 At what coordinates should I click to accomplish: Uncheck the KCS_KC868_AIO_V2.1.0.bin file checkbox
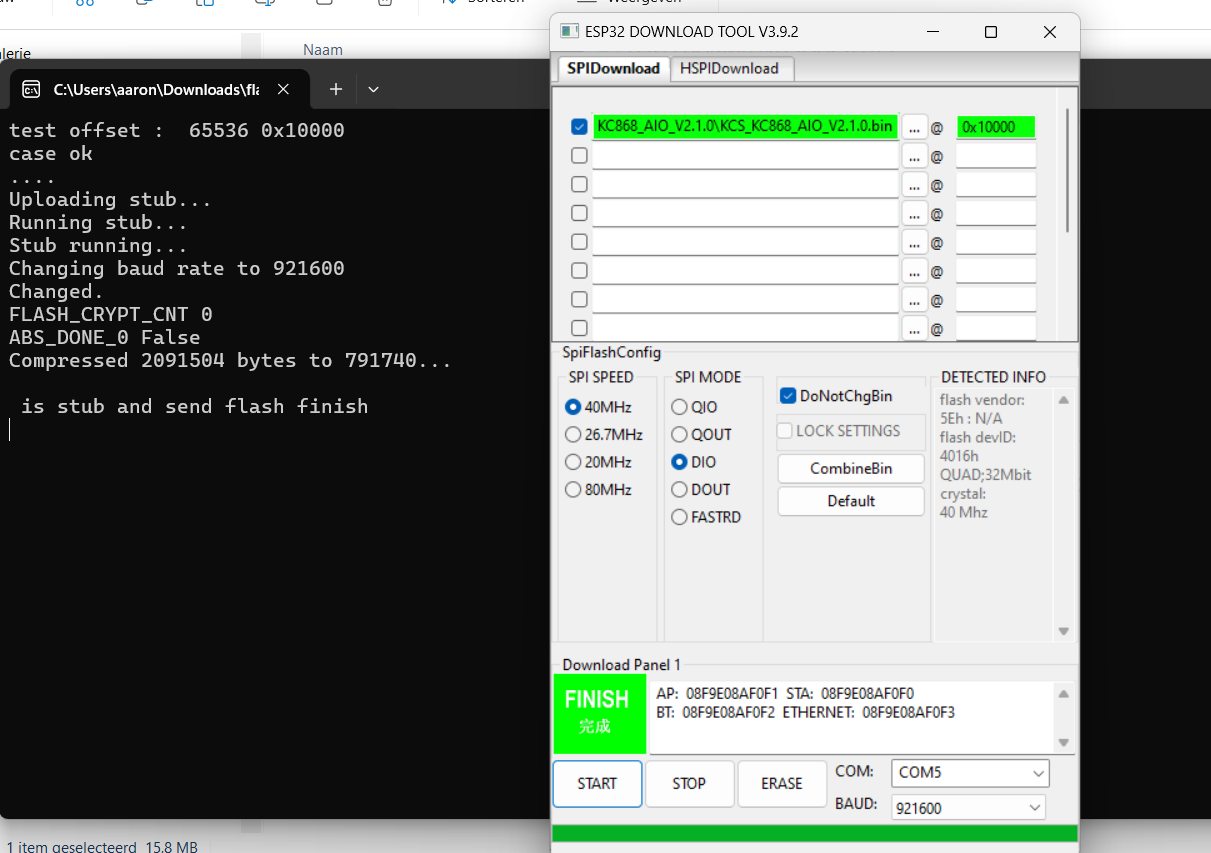[579, 127]
